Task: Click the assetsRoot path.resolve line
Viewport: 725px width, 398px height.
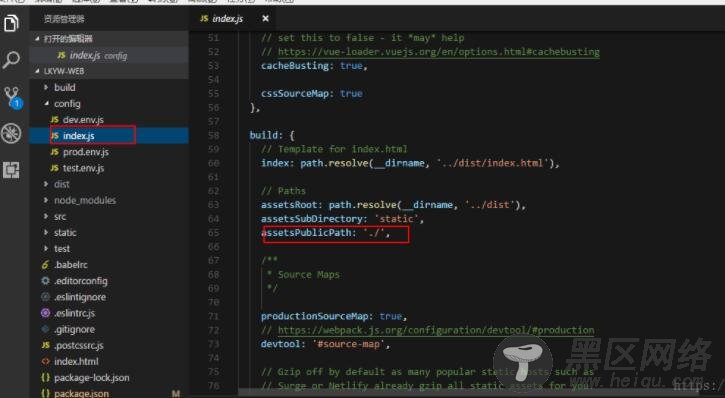Action: (393, 205)
